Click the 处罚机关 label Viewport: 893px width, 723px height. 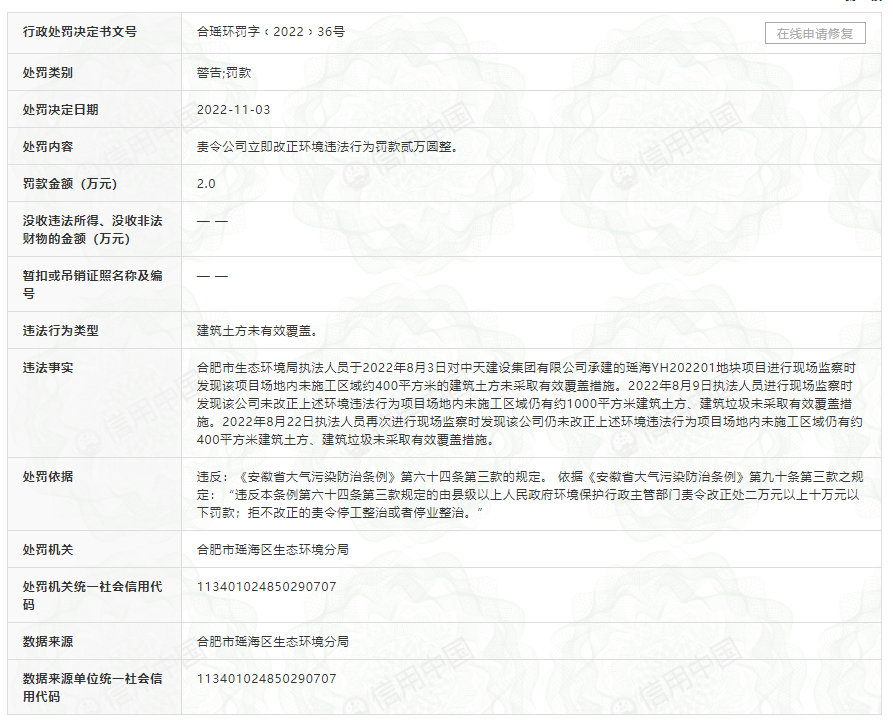click(x=48, y=549)
